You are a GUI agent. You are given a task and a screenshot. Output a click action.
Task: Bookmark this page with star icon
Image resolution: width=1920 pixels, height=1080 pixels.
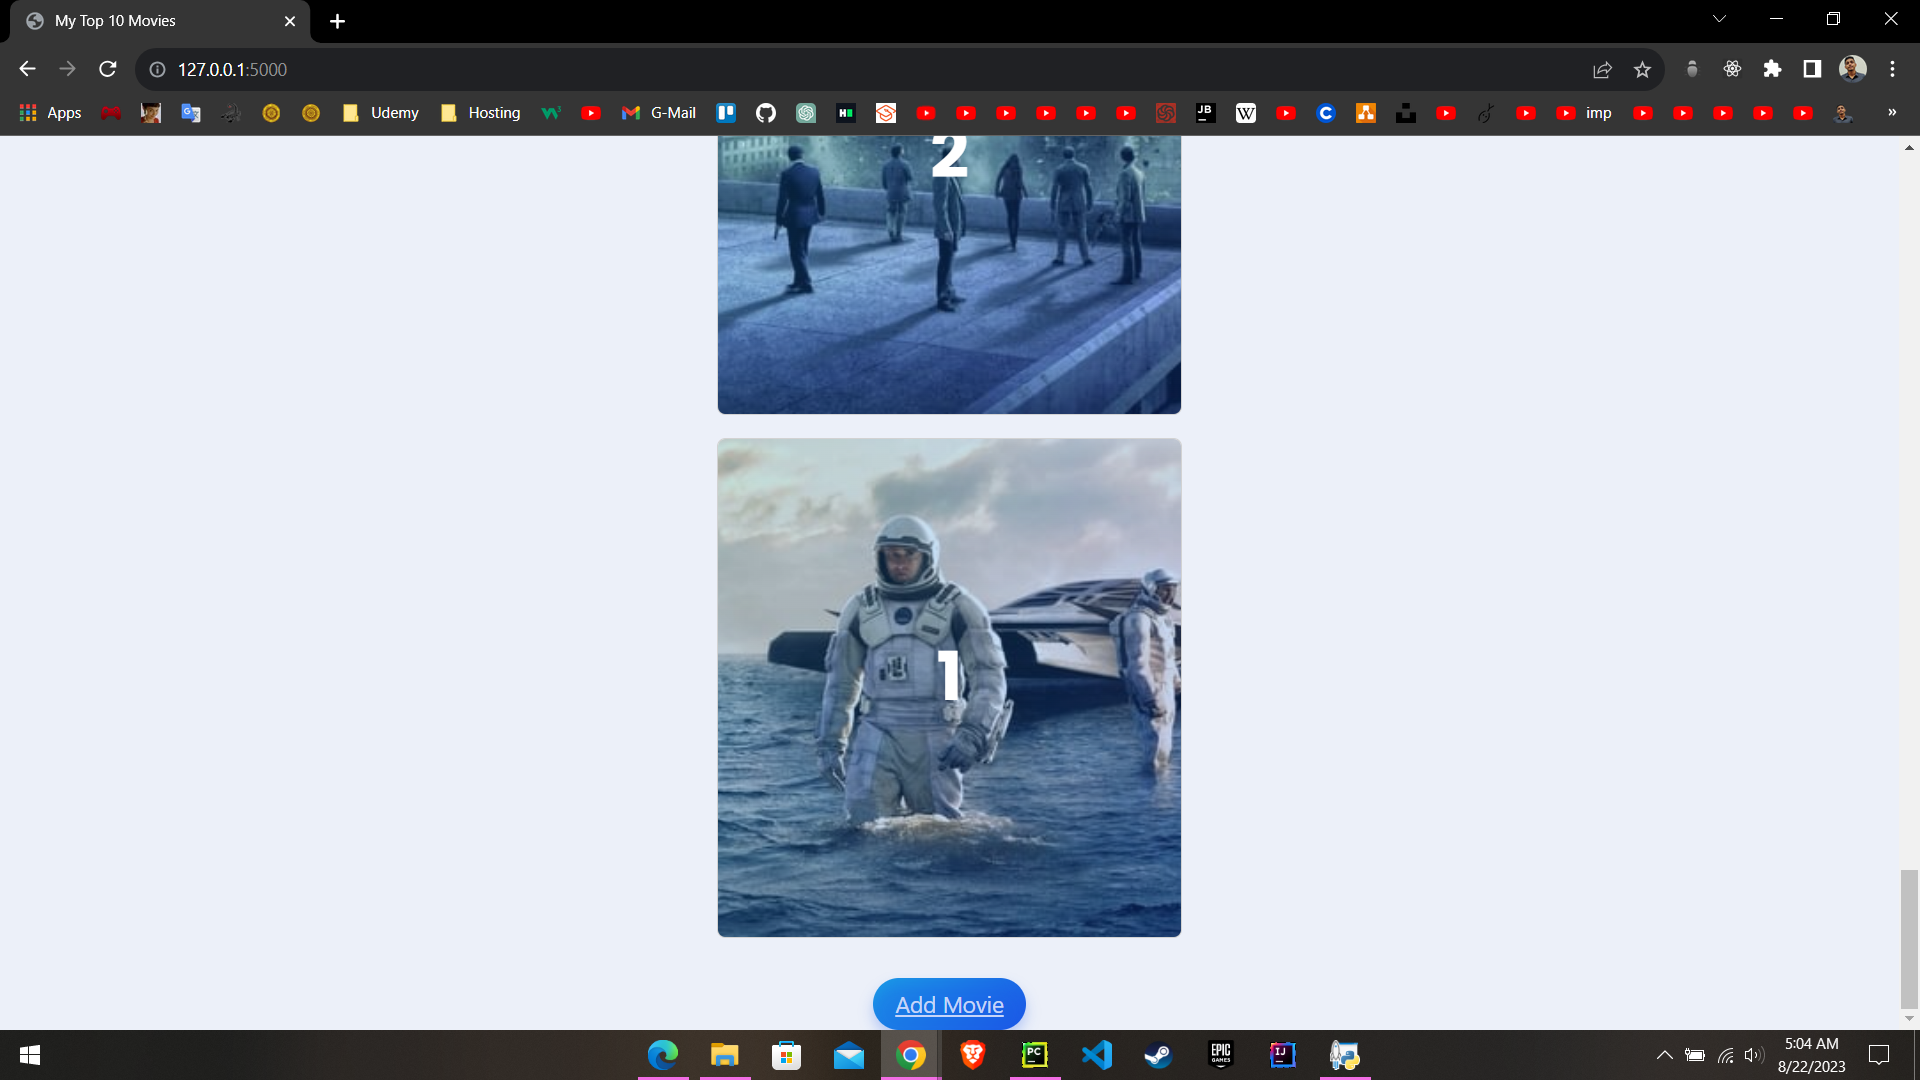tap(1642, 69)
